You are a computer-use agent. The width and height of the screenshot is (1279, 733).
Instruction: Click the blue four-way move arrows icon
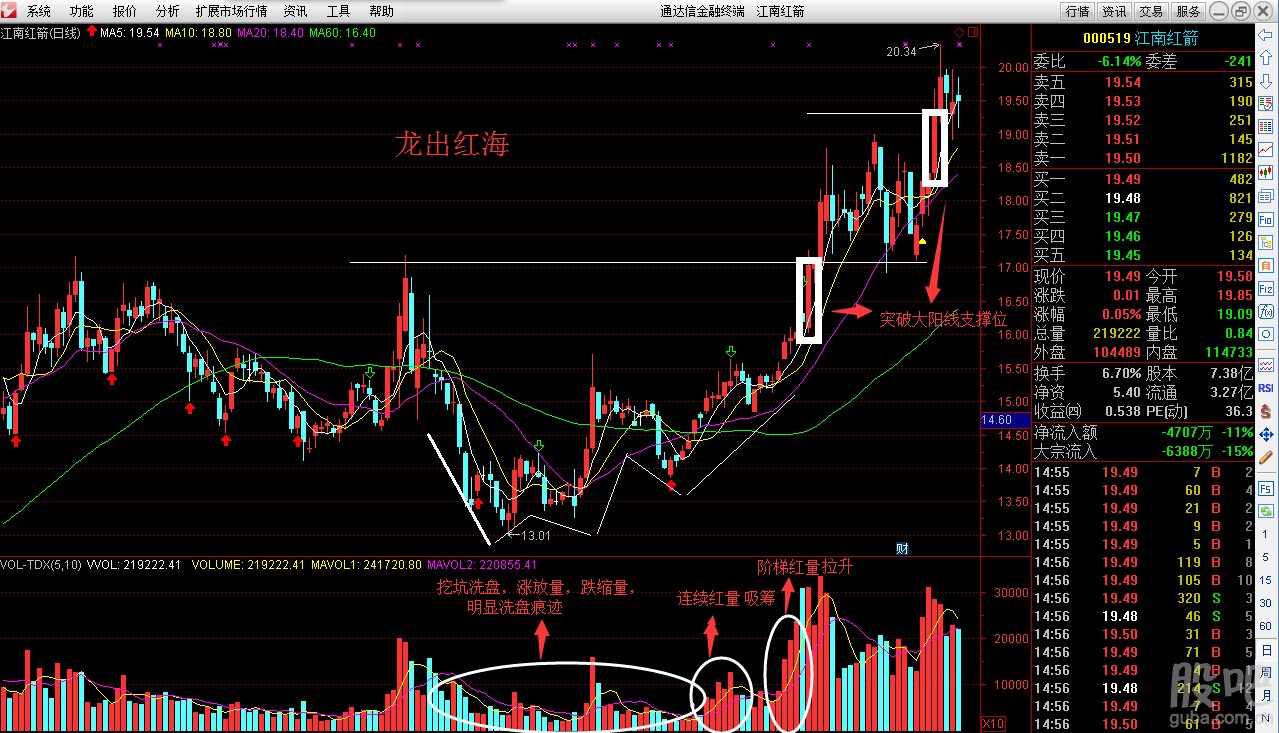[x=1266, y=433]
